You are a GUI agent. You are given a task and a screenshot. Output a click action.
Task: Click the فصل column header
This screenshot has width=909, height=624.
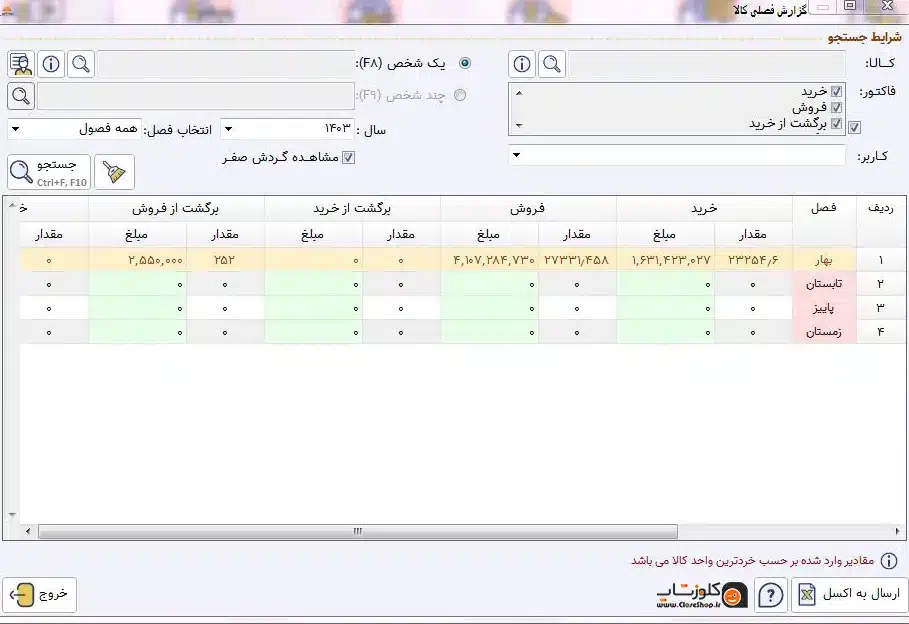point(824,208)
